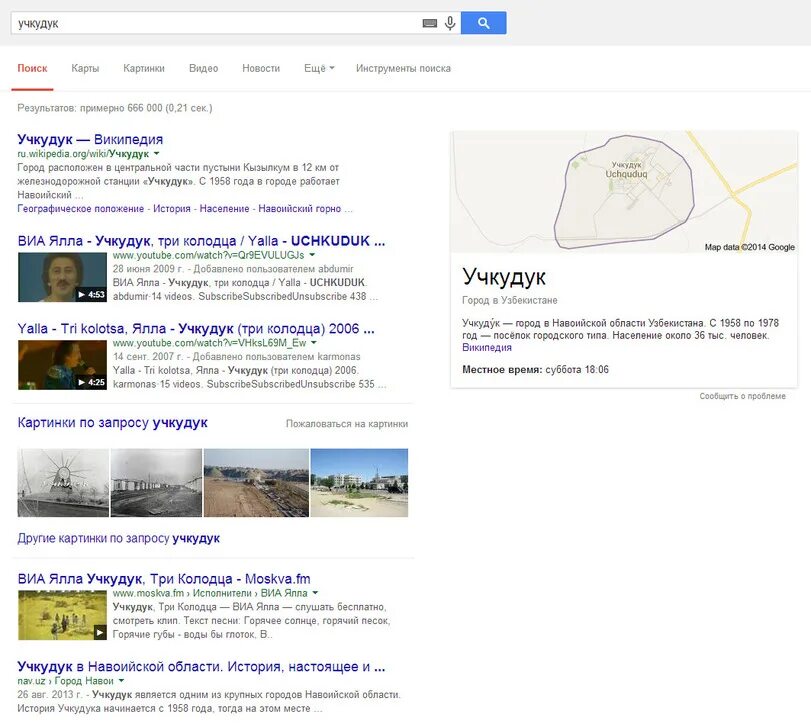Image resolution: width=811 pixels, height=727 pixels.
Task: Open Географическое положение sublink
Action: click(81, 208)
